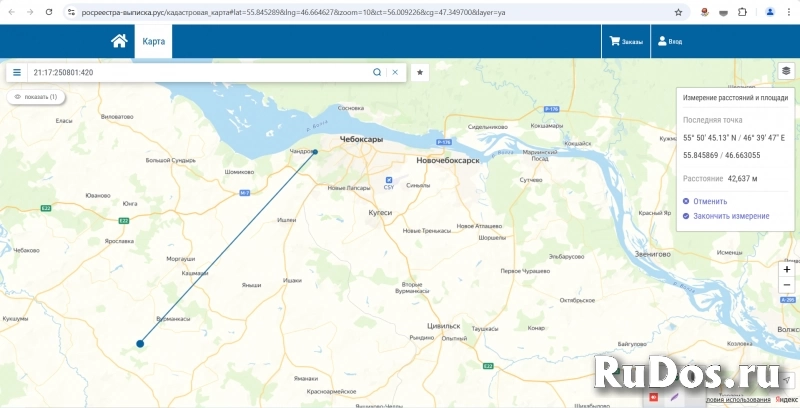Viewport: 800px width, 408px height.
Task: Go forward in the browser
Action: pos(31,12)
